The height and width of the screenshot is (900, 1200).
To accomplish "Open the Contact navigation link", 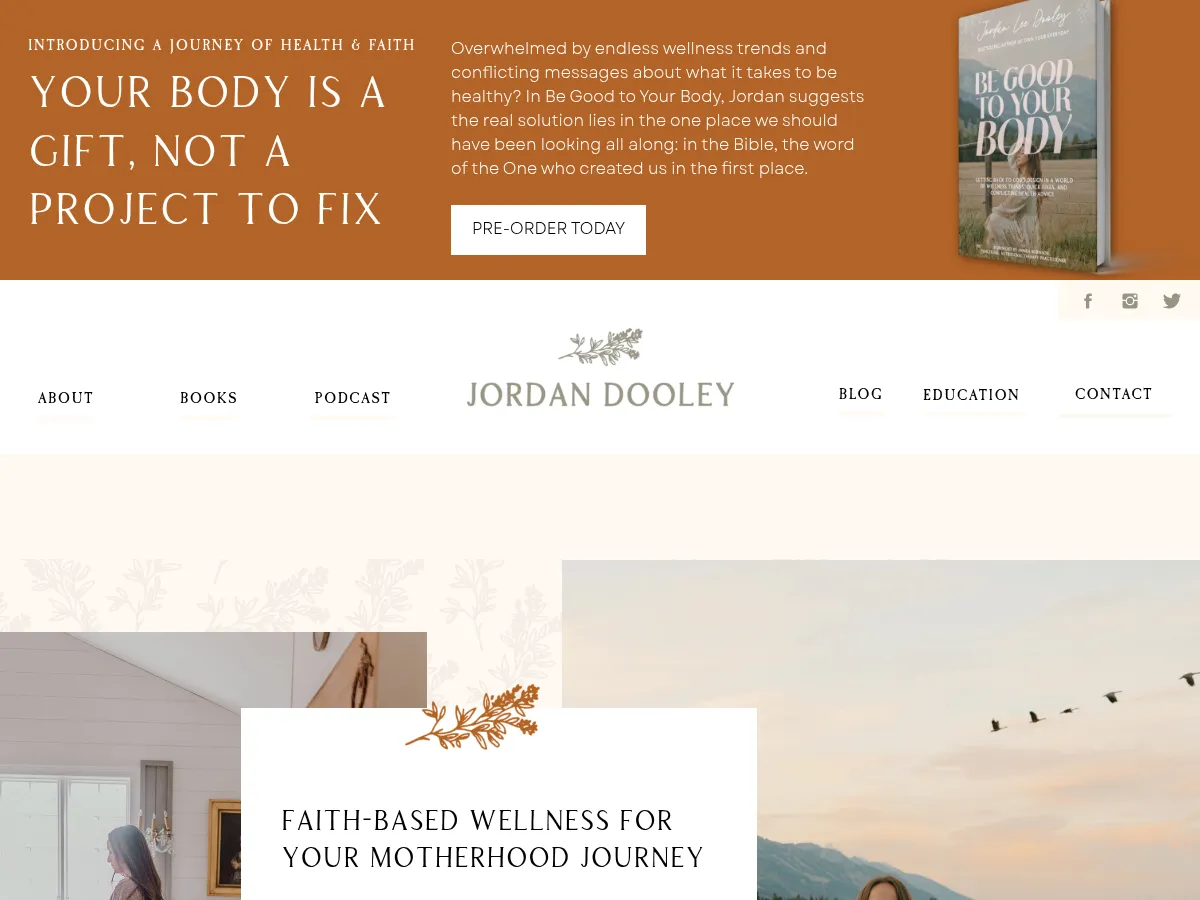I will (1114, 394).
